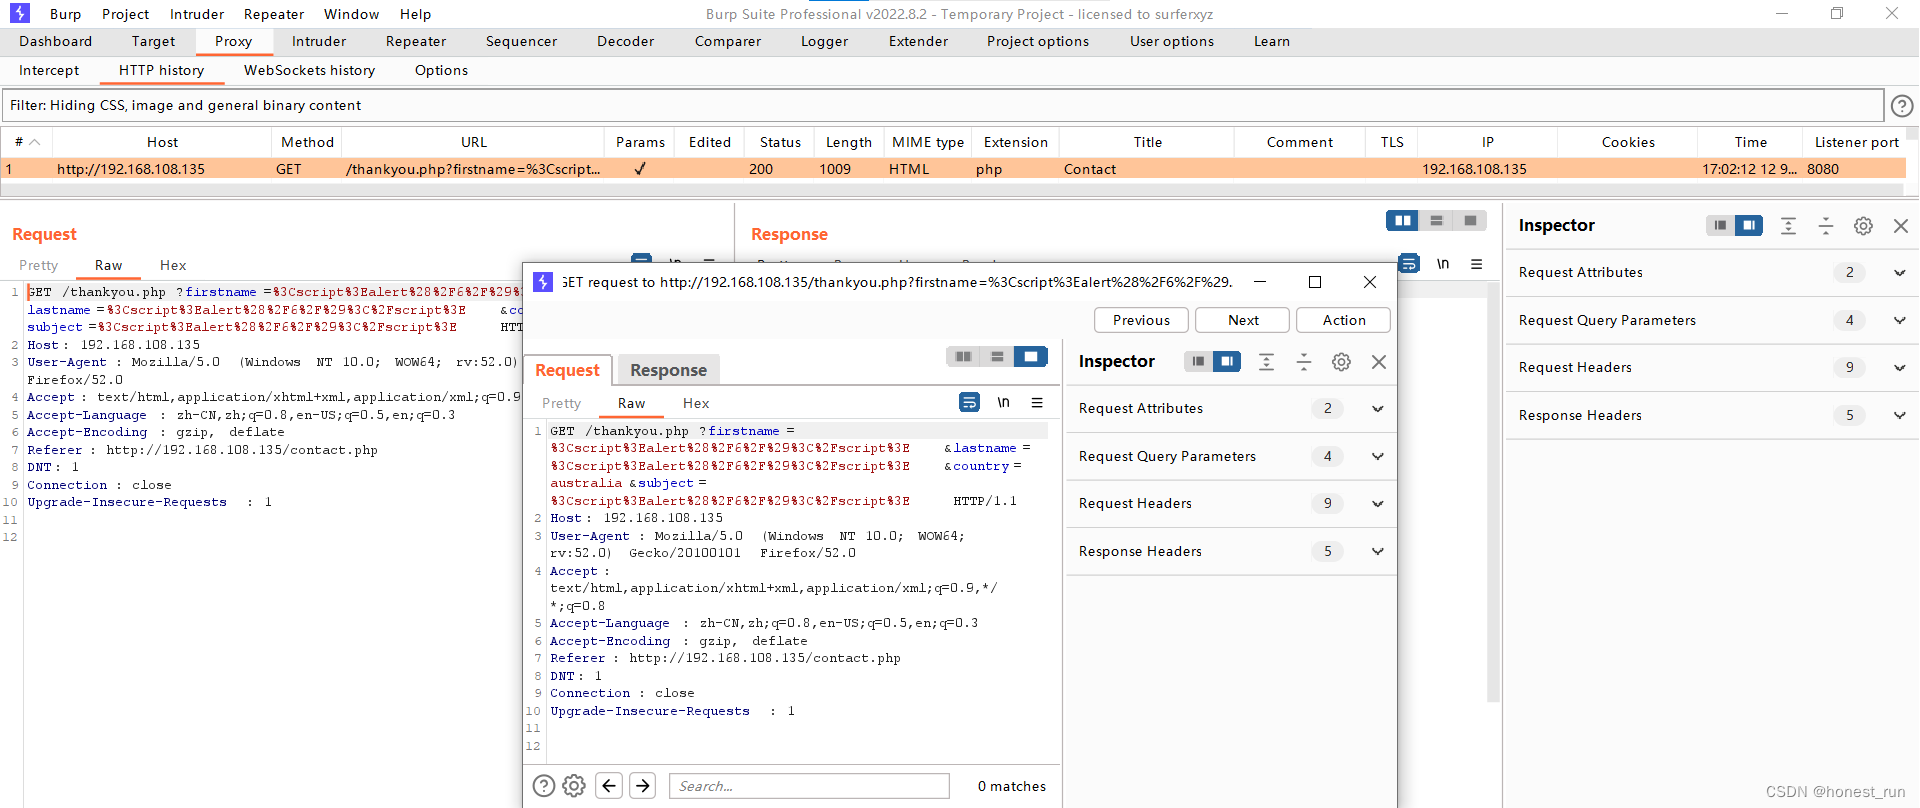Screen dimensions: 1920x808
Task: Select combined tab layout in the main window
Action: point(1470,221)
